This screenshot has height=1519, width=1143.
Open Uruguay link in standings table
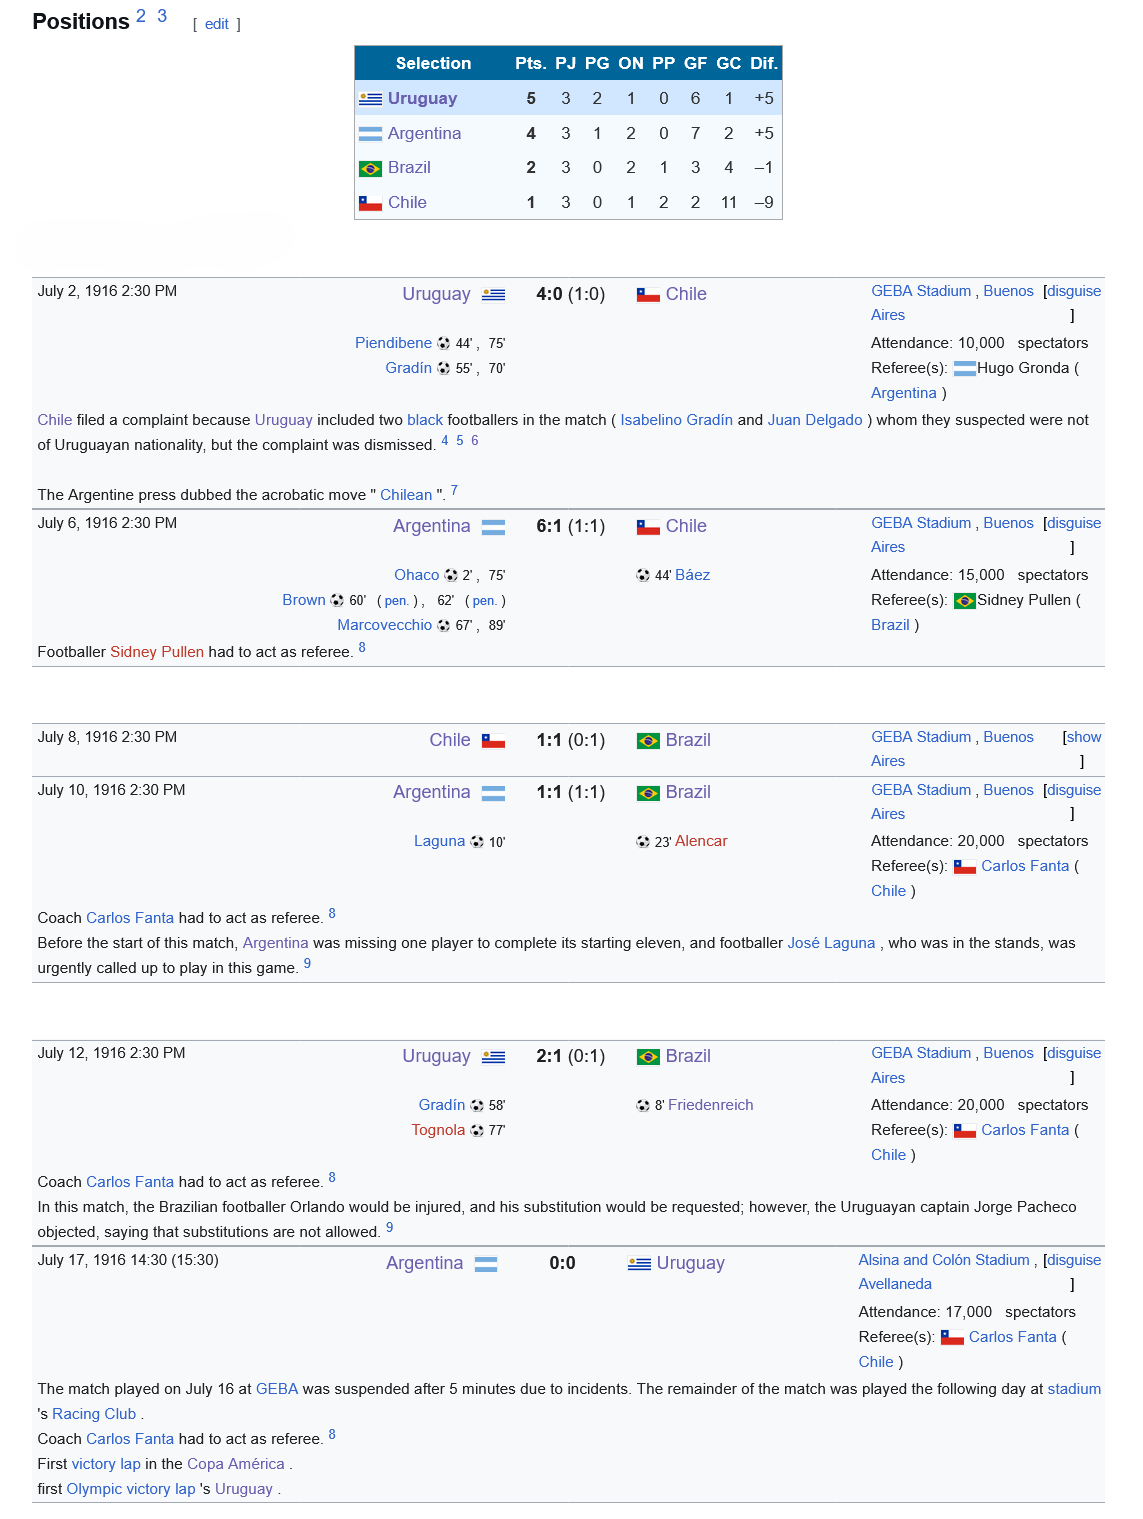(x=422, y=99)
